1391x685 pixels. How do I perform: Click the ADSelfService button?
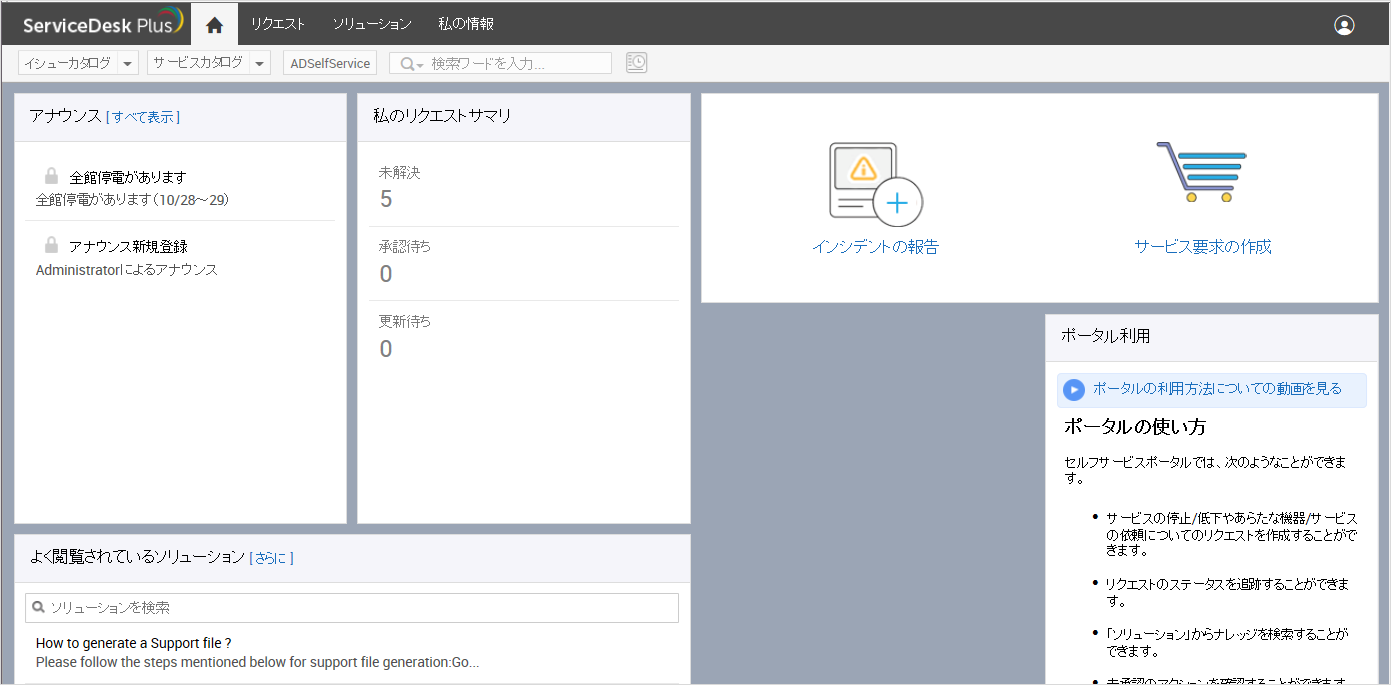[330, 63]
